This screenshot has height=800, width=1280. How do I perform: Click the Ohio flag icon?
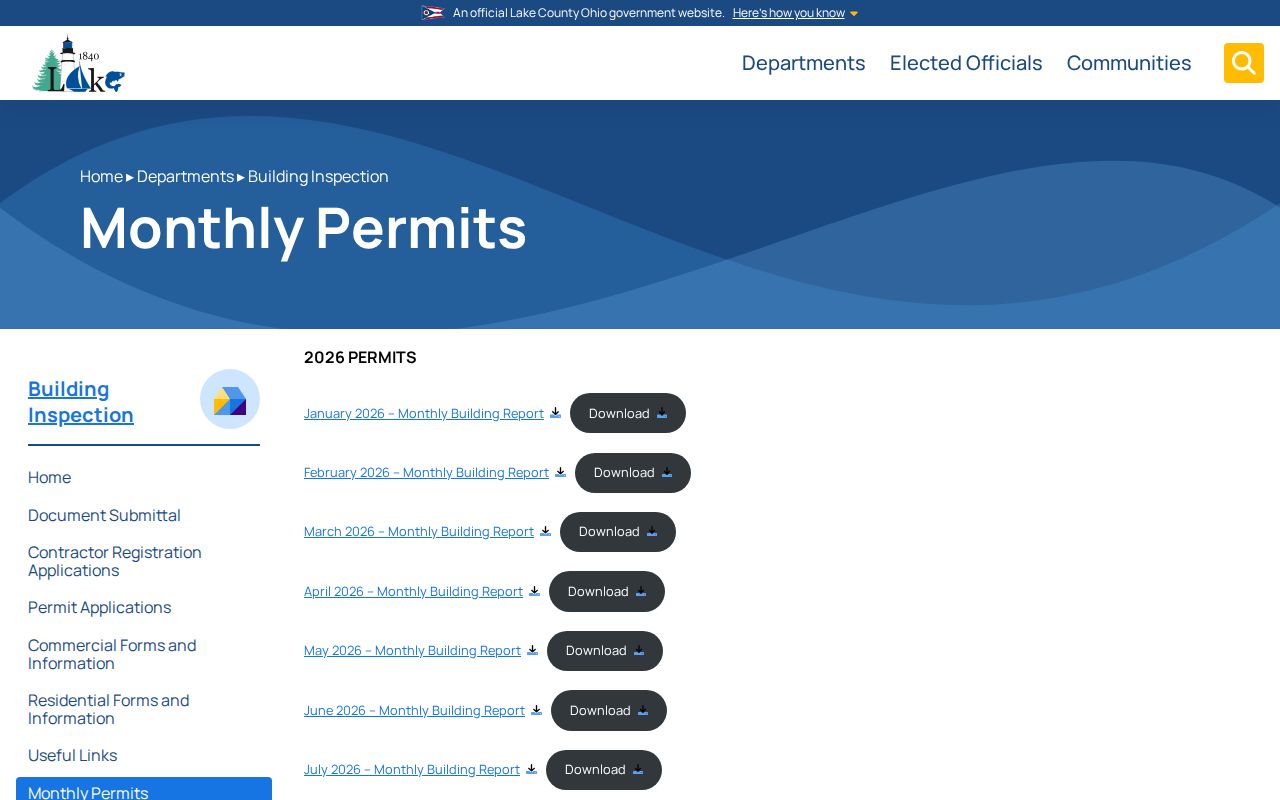pos(432,13)
